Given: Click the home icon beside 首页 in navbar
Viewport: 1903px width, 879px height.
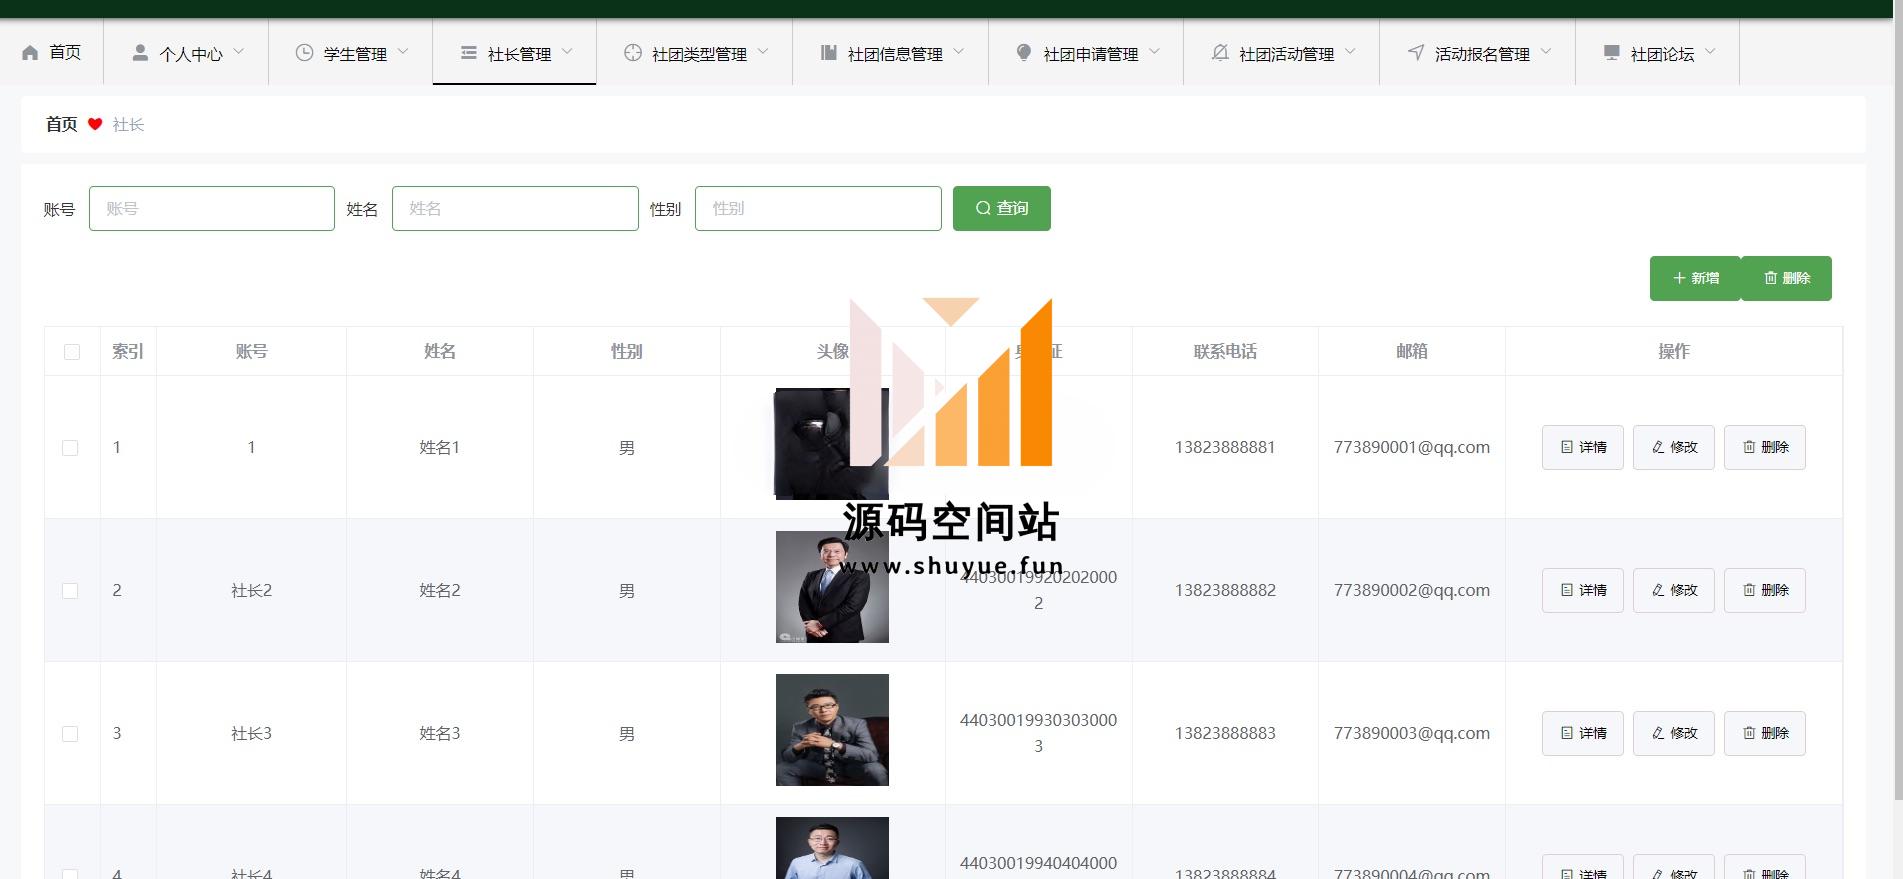Looking at the screenshot, I should click(30, 53).
